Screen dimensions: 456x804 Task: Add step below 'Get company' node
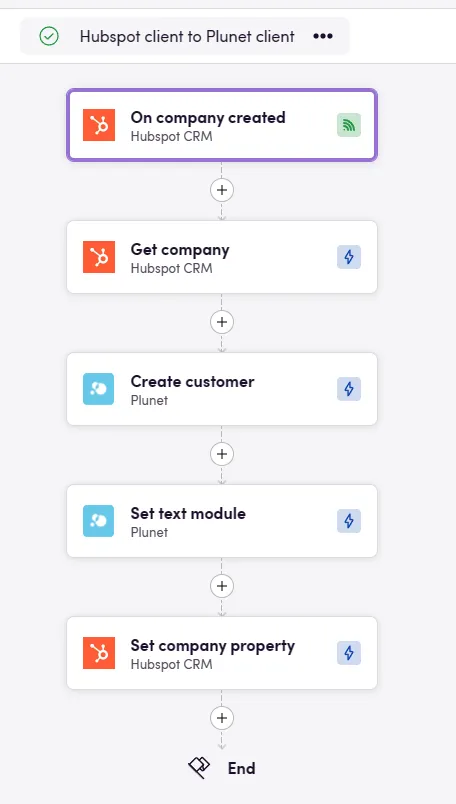(x=222, y=322)
